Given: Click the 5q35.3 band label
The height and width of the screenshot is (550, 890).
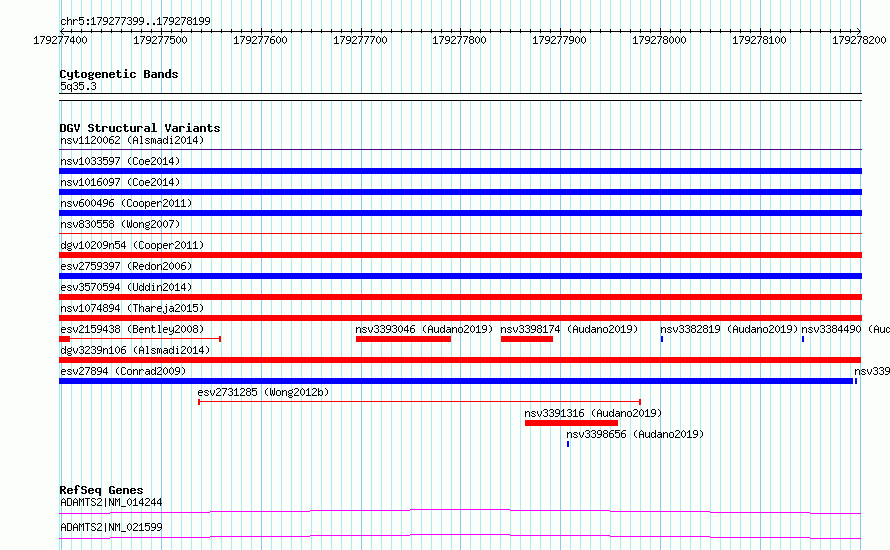Looking at the screenshot, I should [78, 86].
